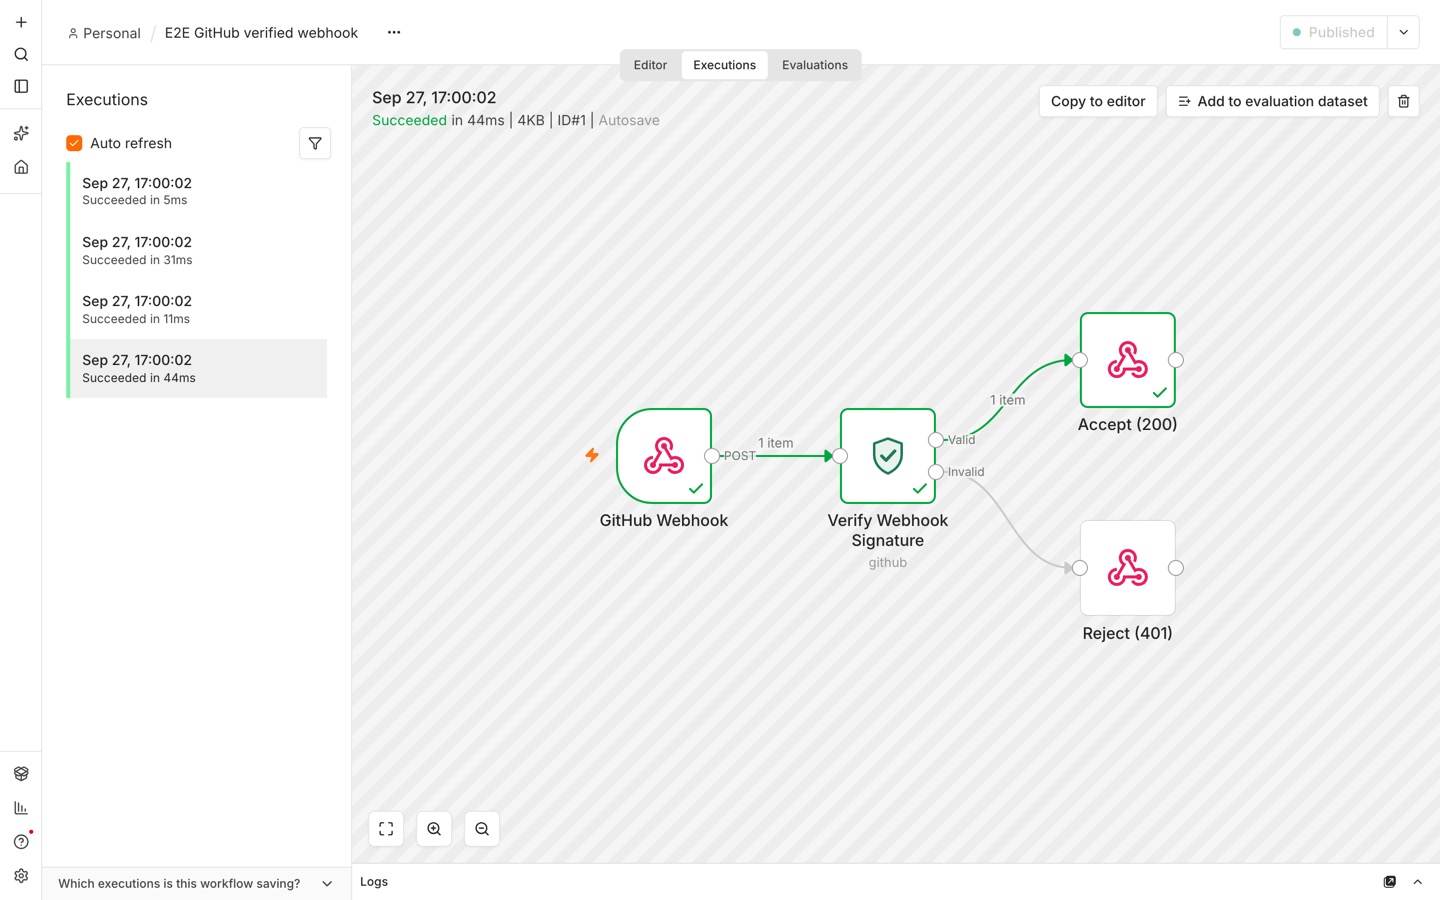This screenshot has height=900, width=1440.
Task: Click the orange lightning trigger icon
Action: coord(592,455)
